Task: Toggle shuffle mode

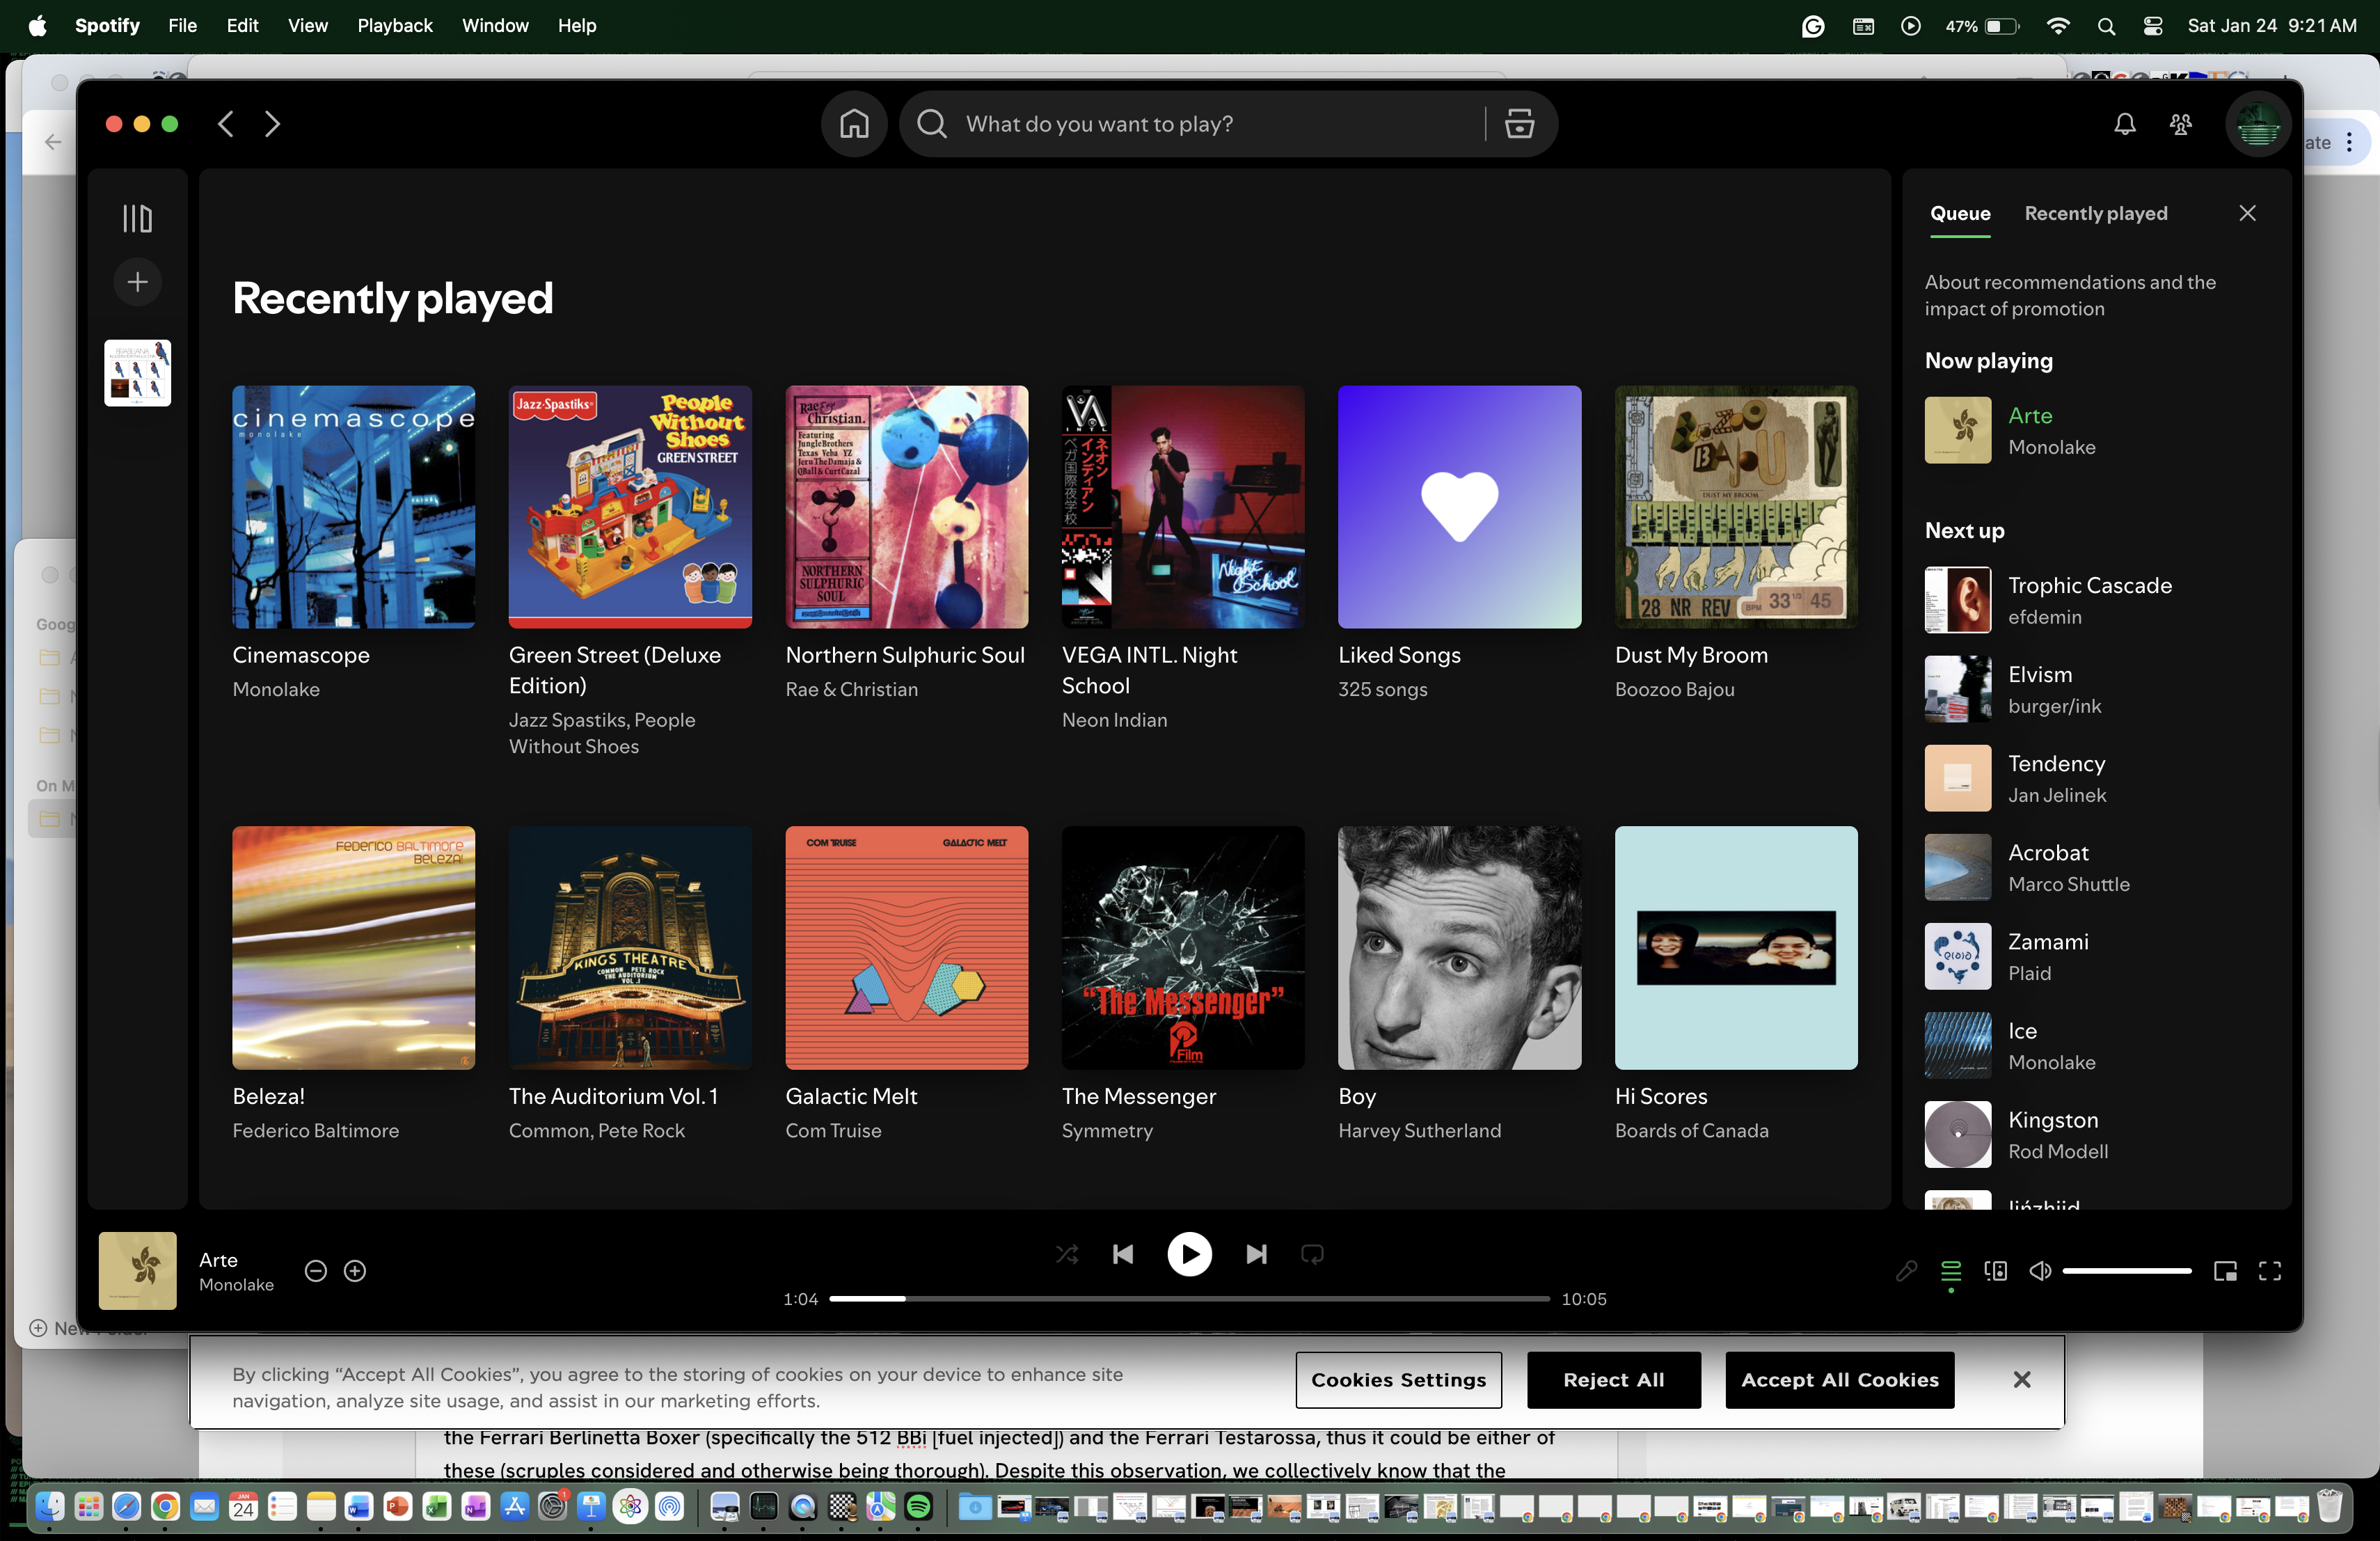Action: click(x=1067, y=1253)
